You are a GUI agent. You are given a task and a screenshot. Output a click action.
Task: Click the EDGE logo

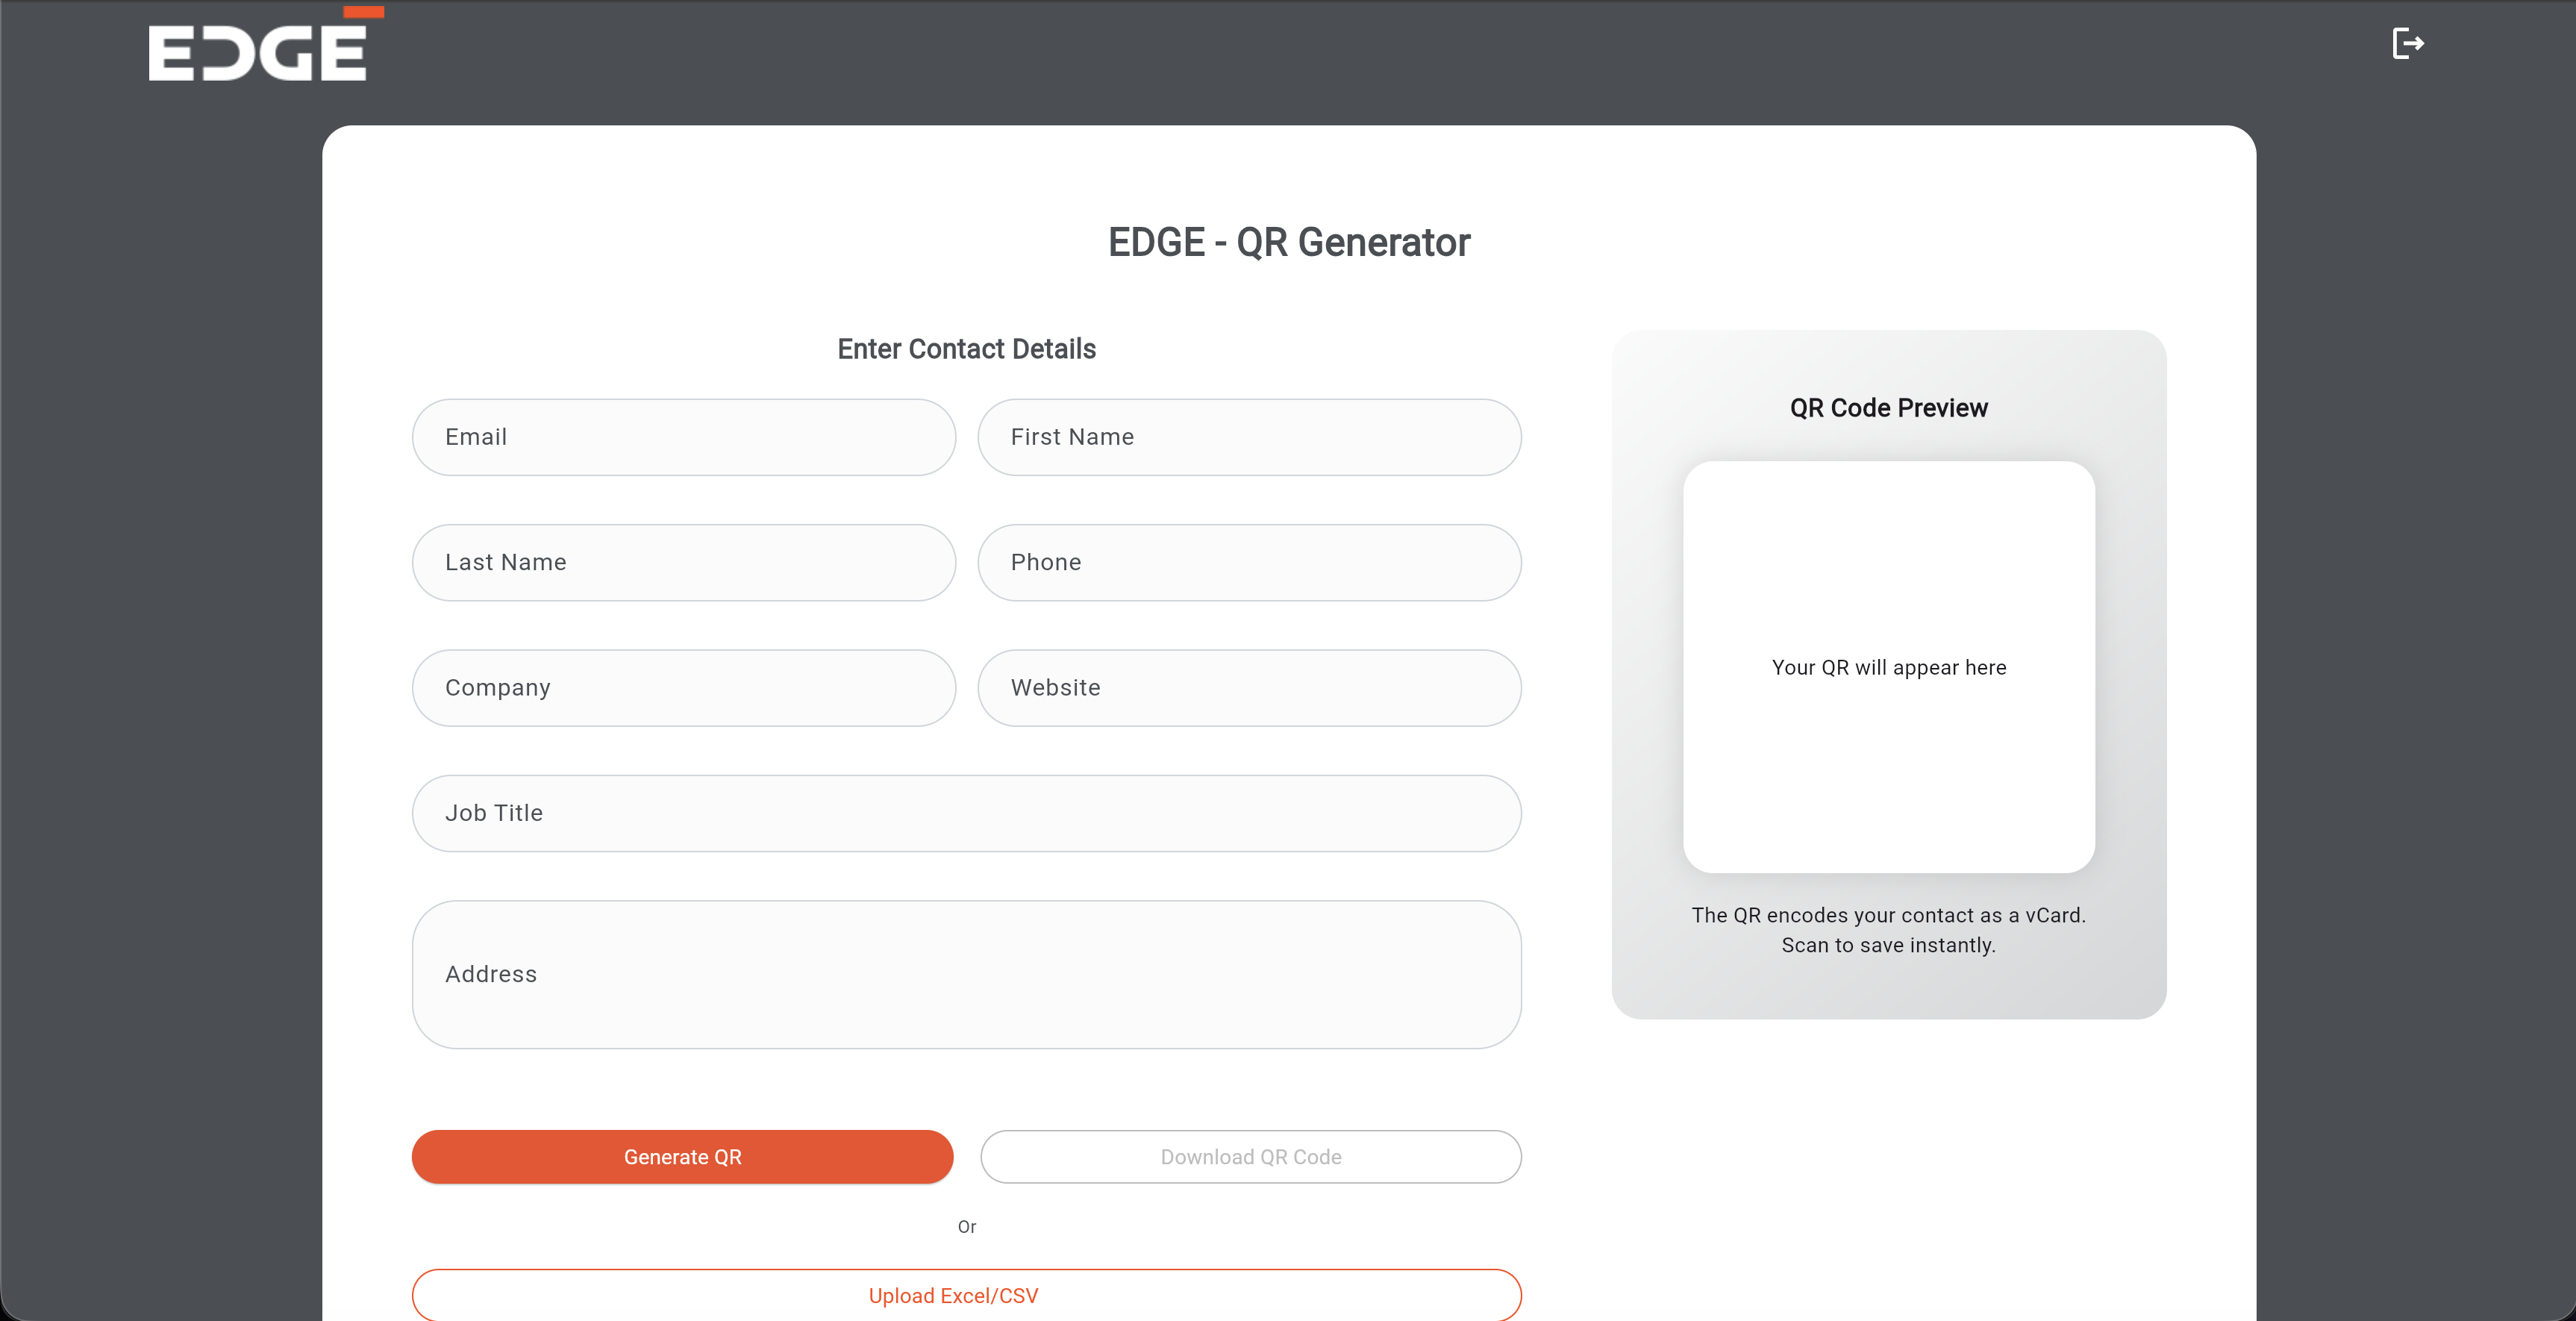point(266,44)
